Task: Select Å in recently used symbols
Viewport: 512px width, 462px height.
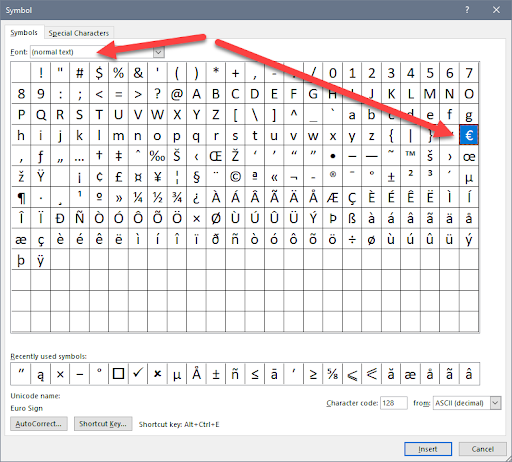Action: point(196,374)
